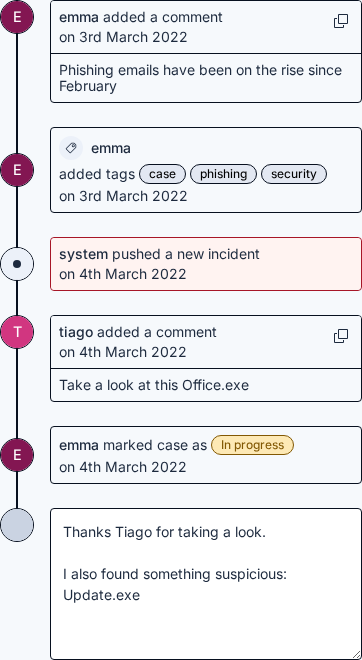Select the 'case' tag badge
362x660 pixels.
pos(162,174)
